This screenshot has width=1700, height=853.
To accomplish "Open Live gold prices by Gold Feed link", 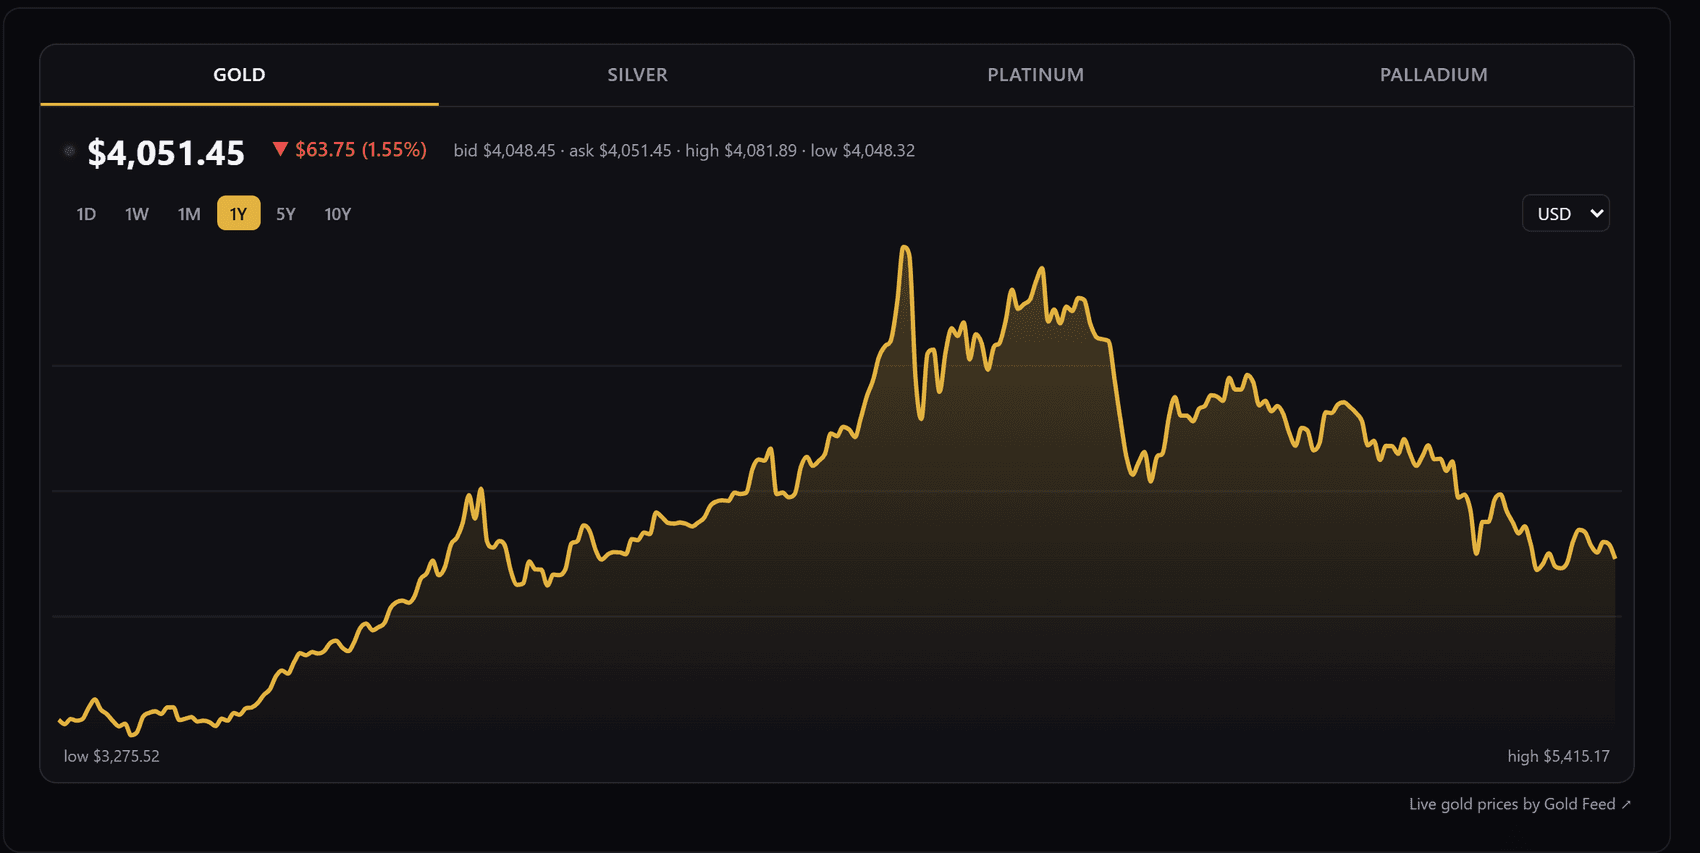I will click(x=1520, y=804).
